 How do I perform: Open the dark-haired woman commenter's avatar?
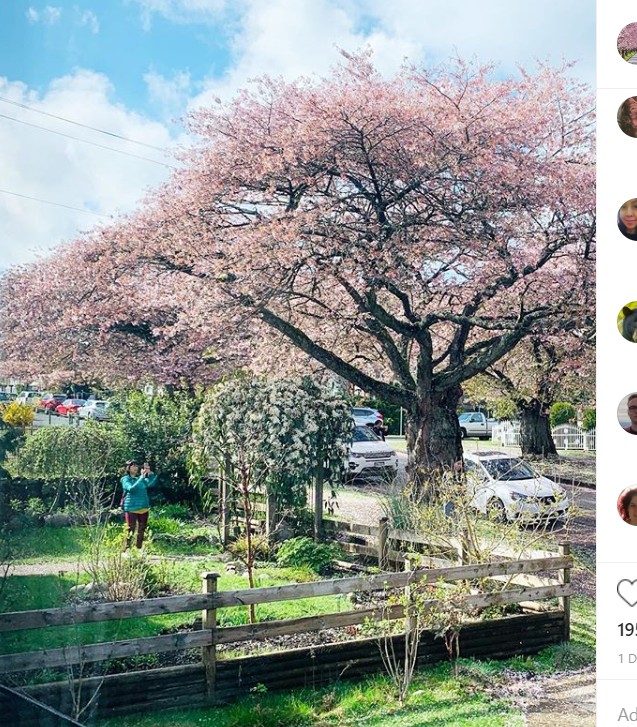coord(627,219)
